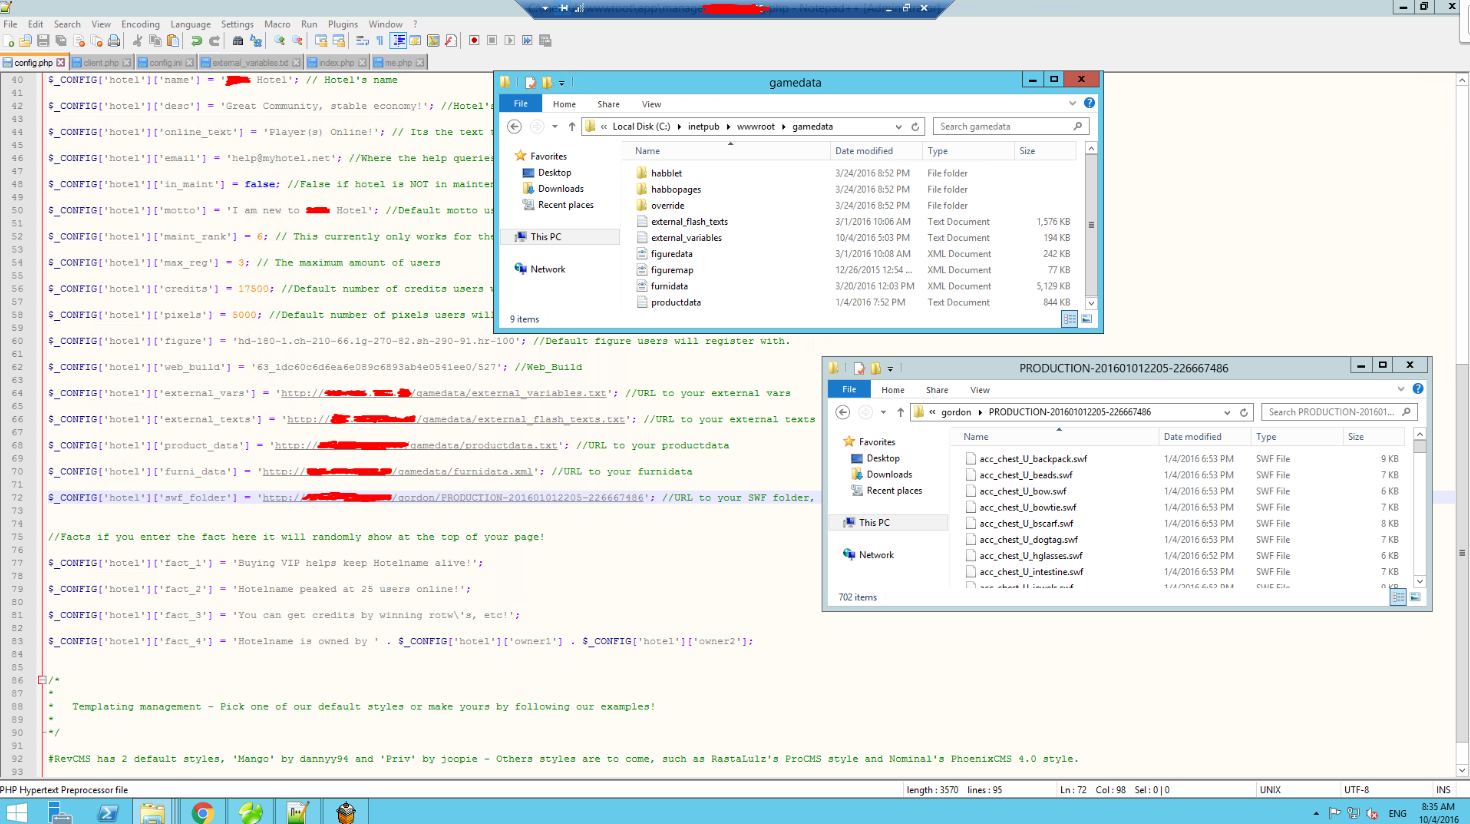Click the Zoom In magnifier icon
Screen dimensions: 1470x824
point(280,41)
